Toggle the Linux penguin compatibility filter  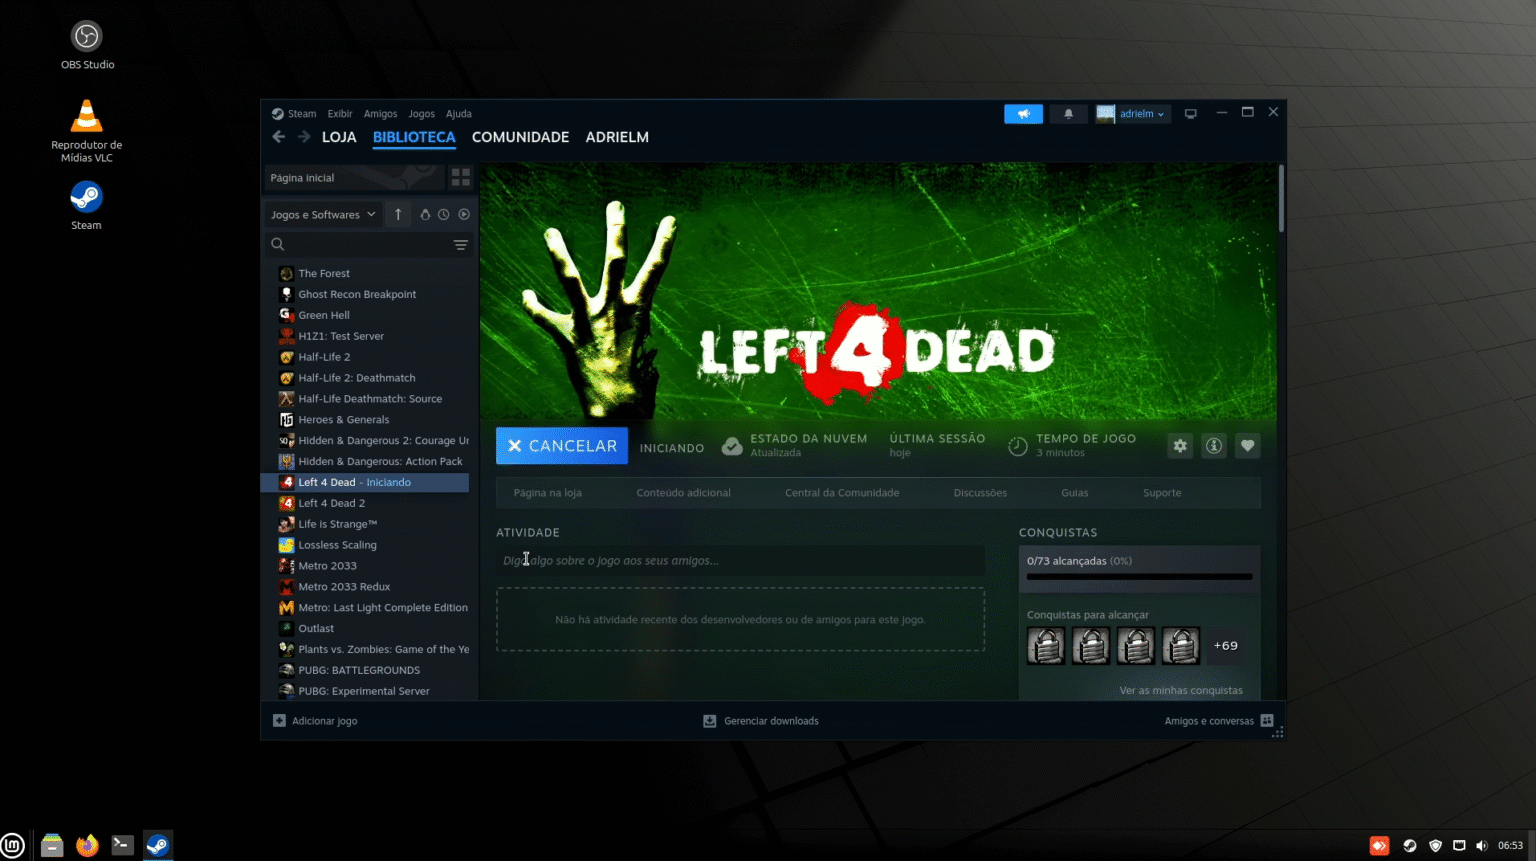pos(425,214)
